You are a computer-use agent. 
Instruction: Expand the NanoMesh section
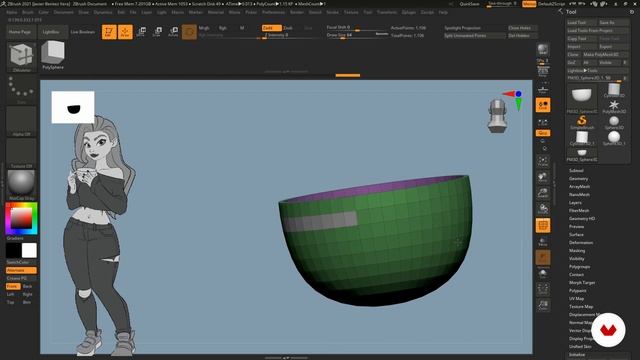coord(579,195)
